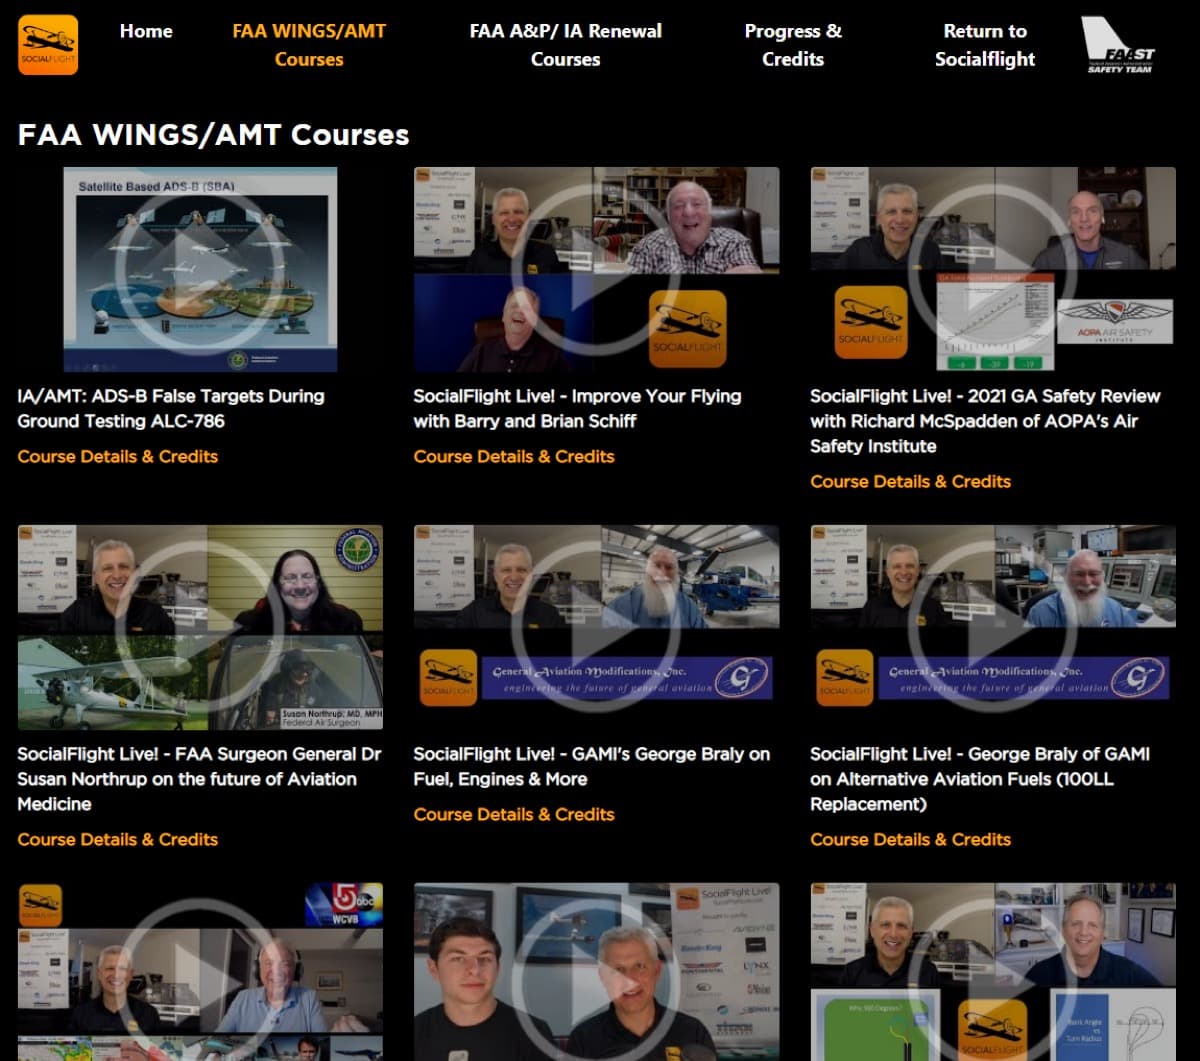Open the 2021 GA Safety Review title
The image size is (1200, 1061).
pos(986,421)
